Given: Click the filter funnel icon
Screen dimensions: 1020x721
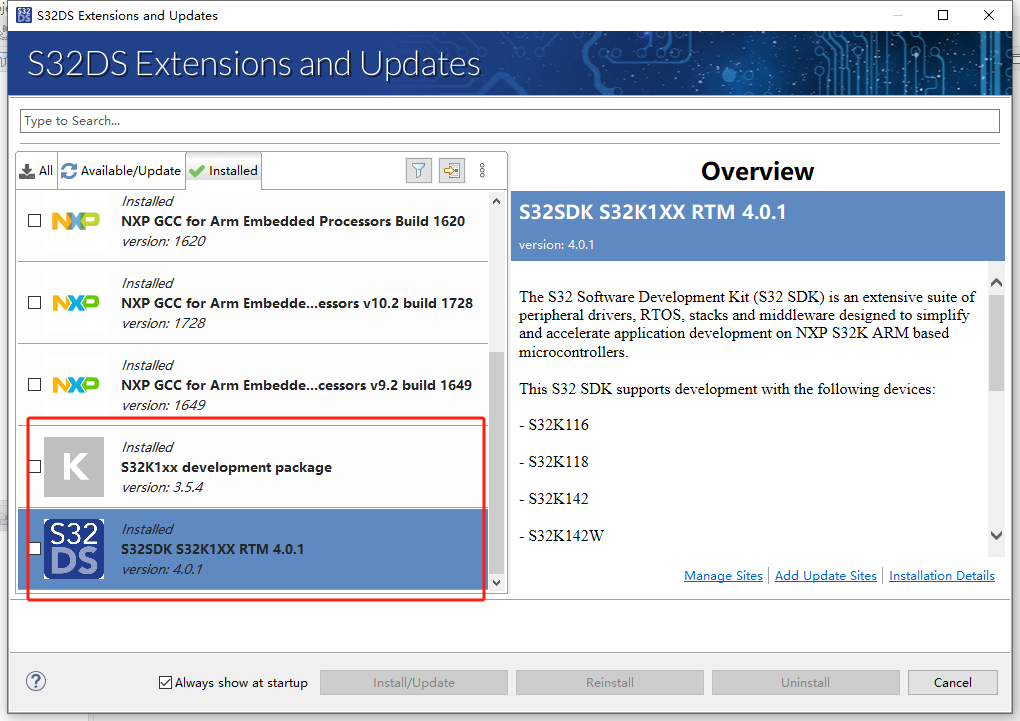Looking at the screenshot, I should click(x=419, y=171).
